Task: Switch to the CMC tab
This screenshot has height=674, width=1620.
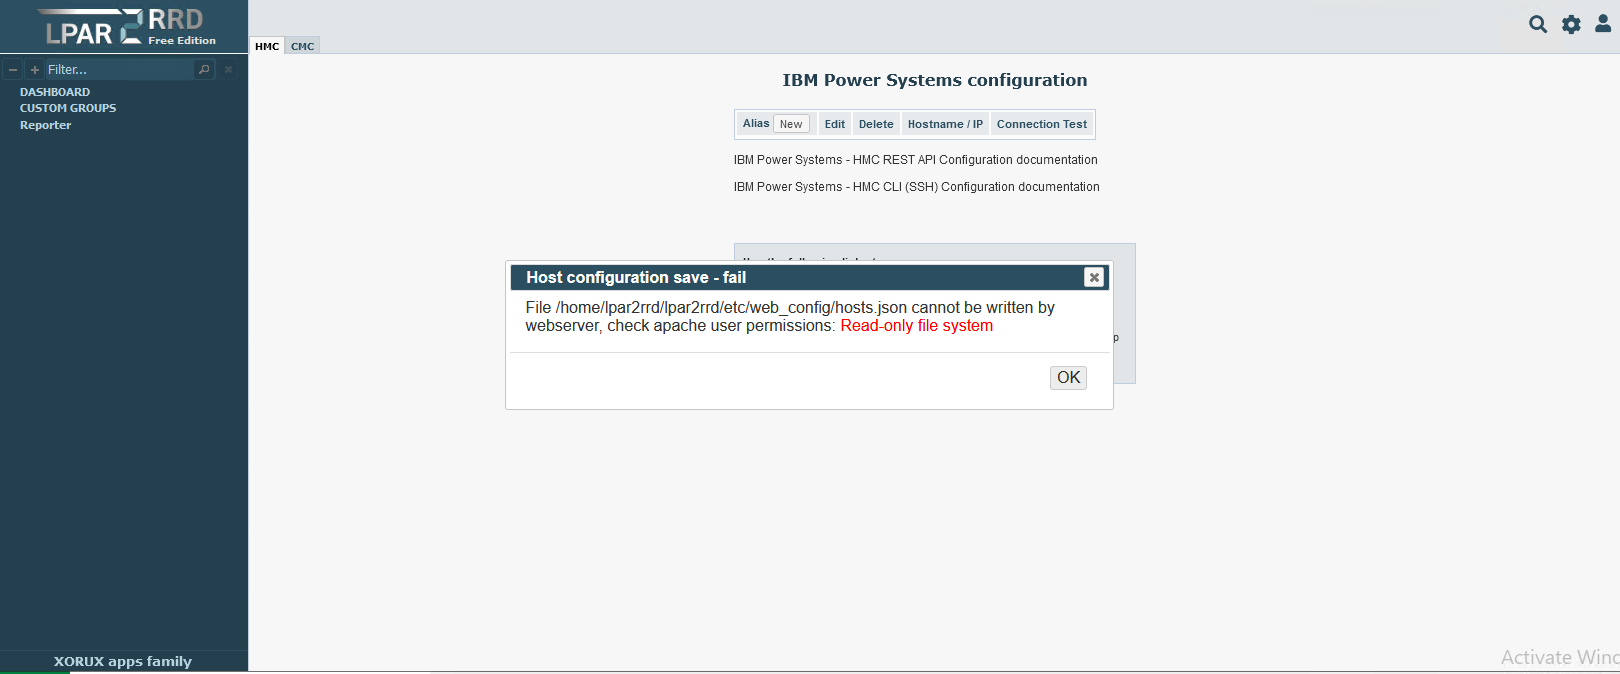Action: point(303,46)
